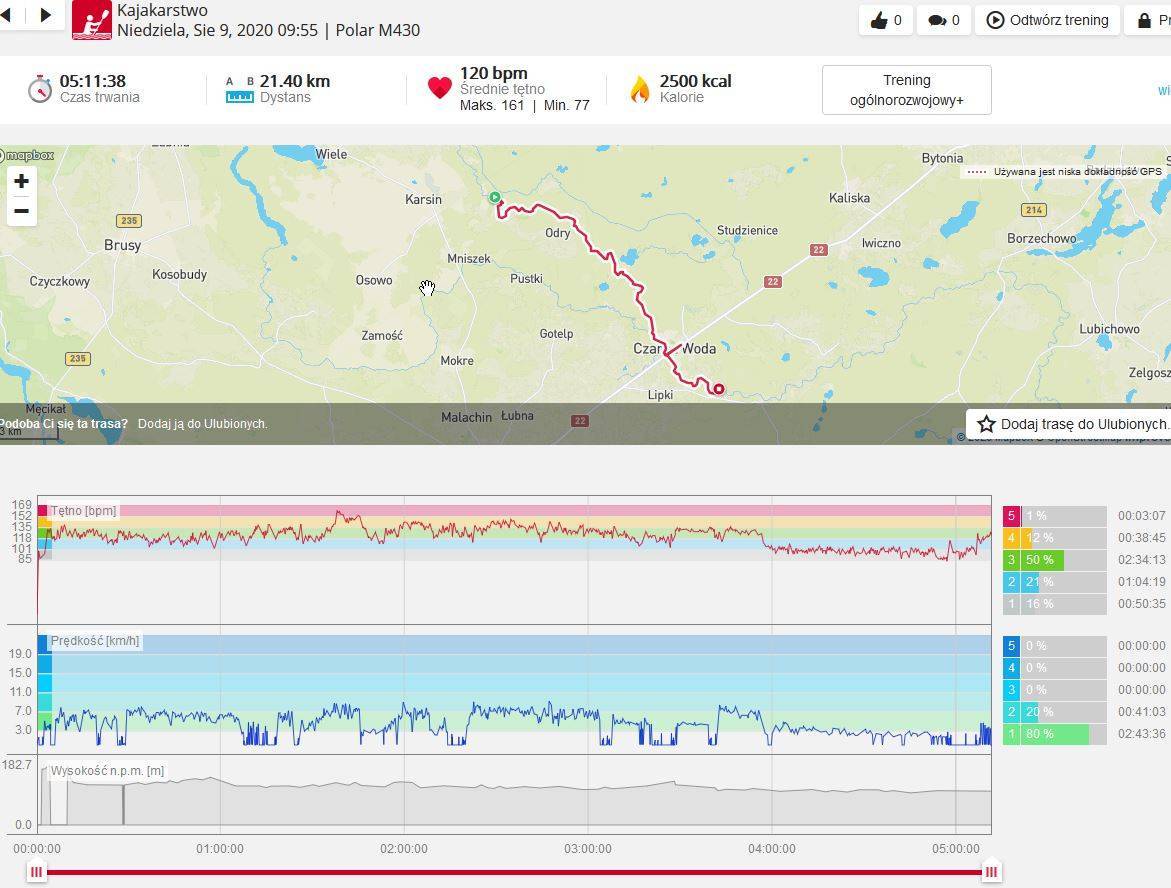This screenshot has height=888, width=1171.
Task: Click left handle of time range slider
Action: [x=37, y=872]
